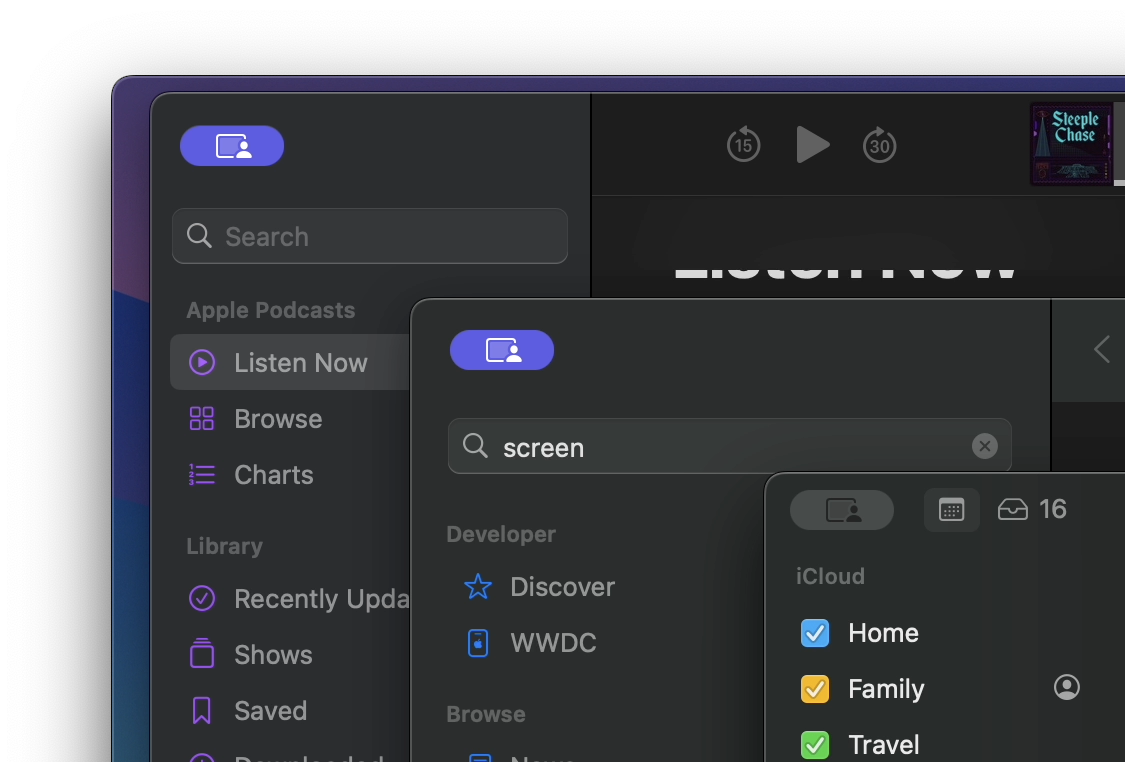
Task: Uncheck the Family calendar
Action: point(814,689)
